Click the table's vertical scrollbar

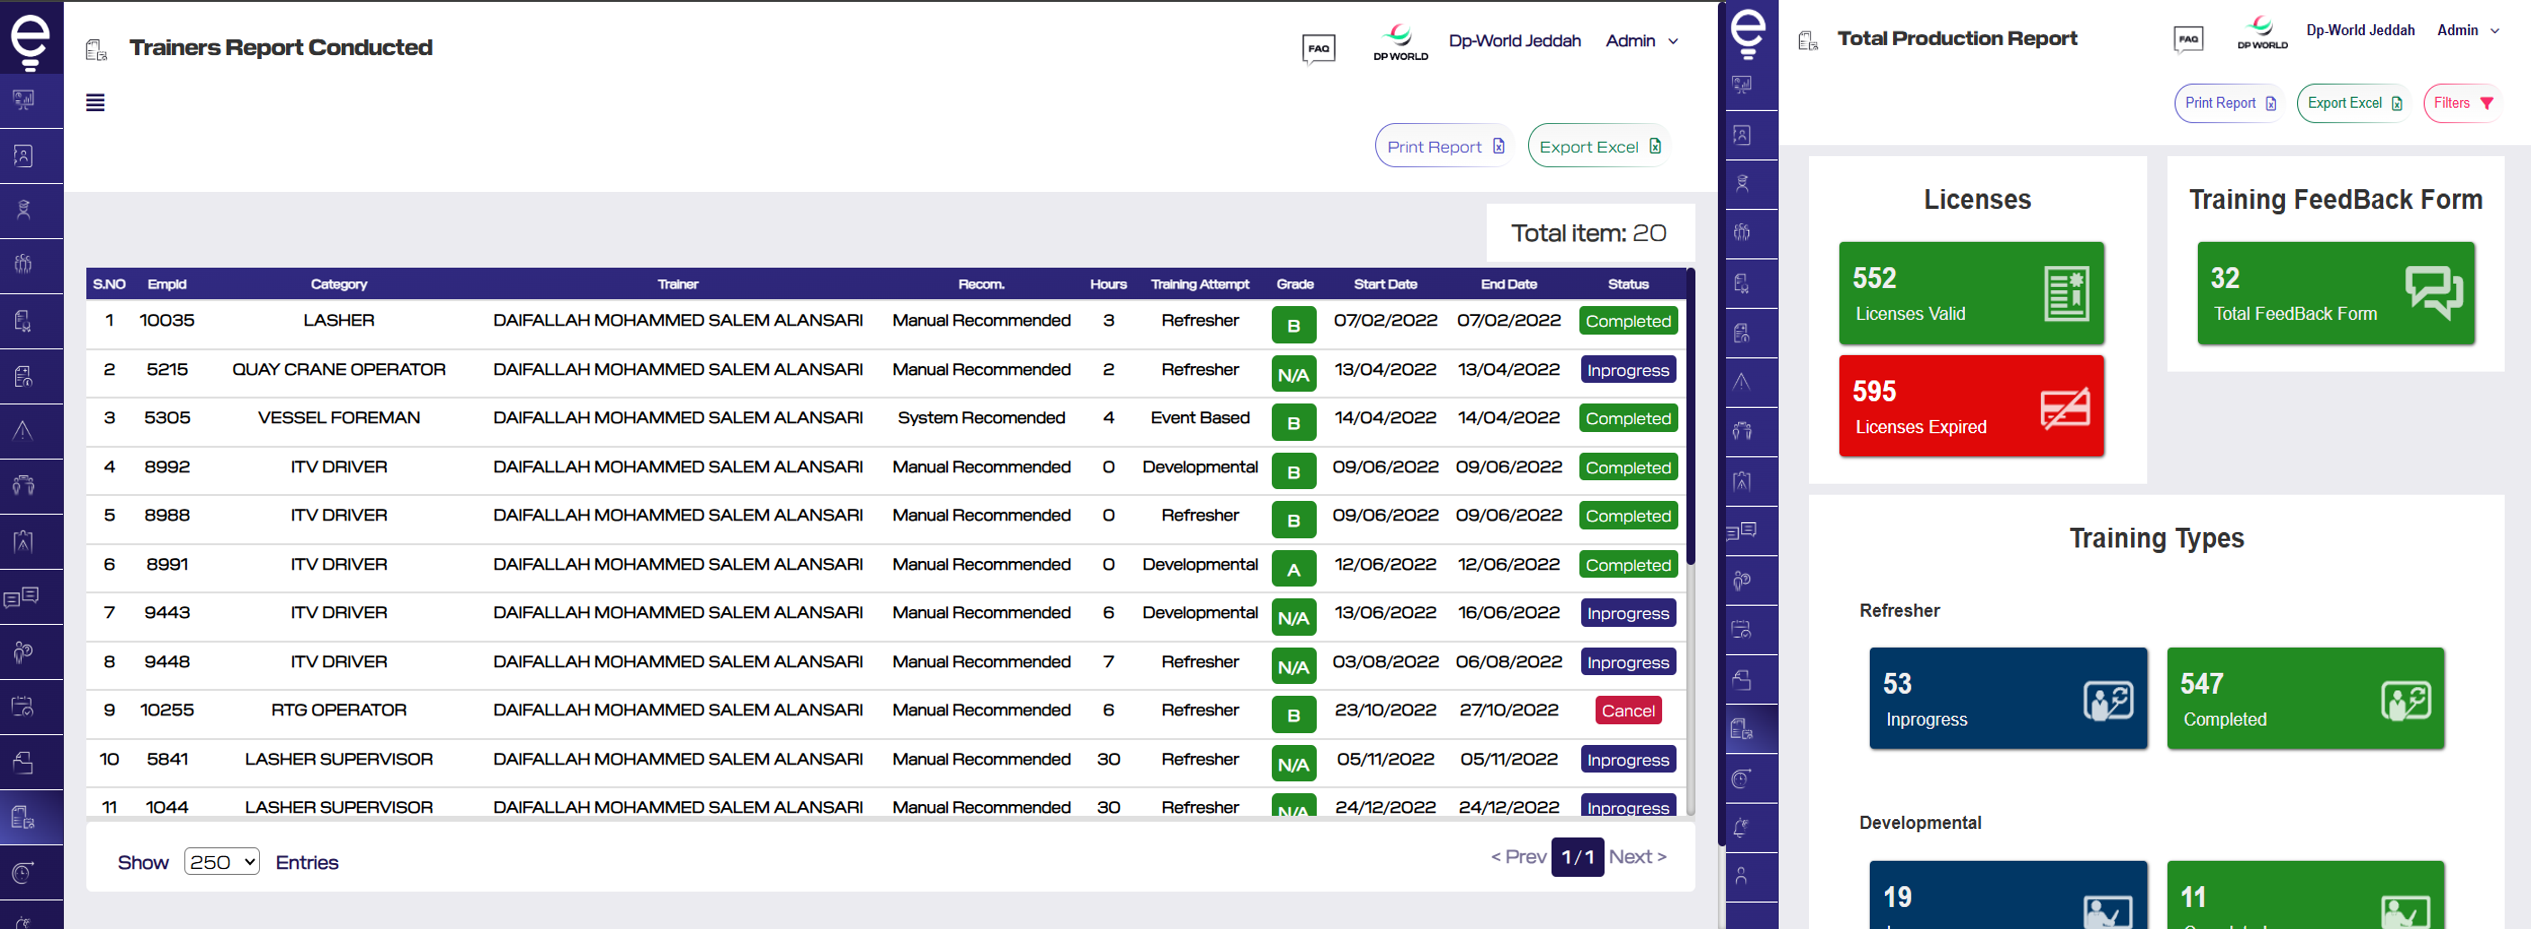pyautogui.click(x=1690, y=420)
